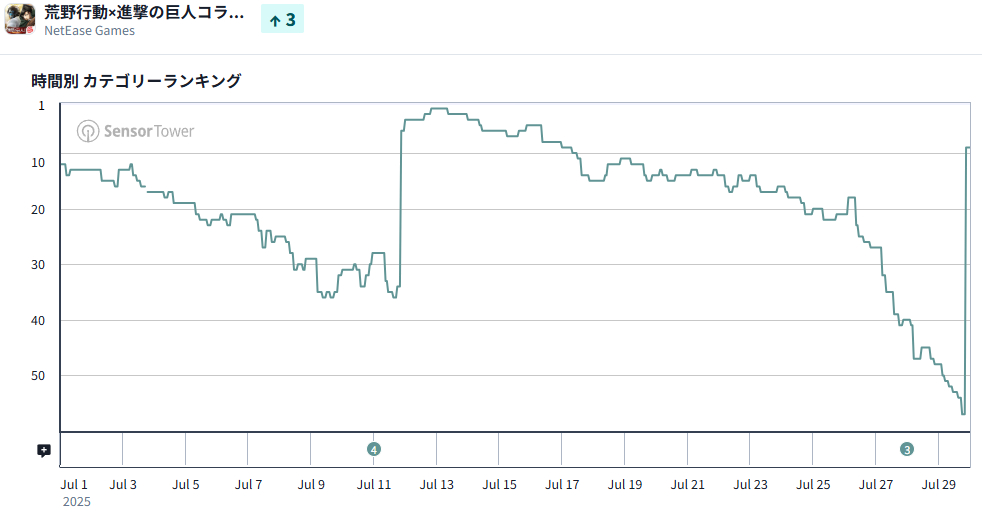Viewport: 982px width, 512px height.
Task: Click the ranking line's peak near Jul 13
Action: tap(438, 108)
